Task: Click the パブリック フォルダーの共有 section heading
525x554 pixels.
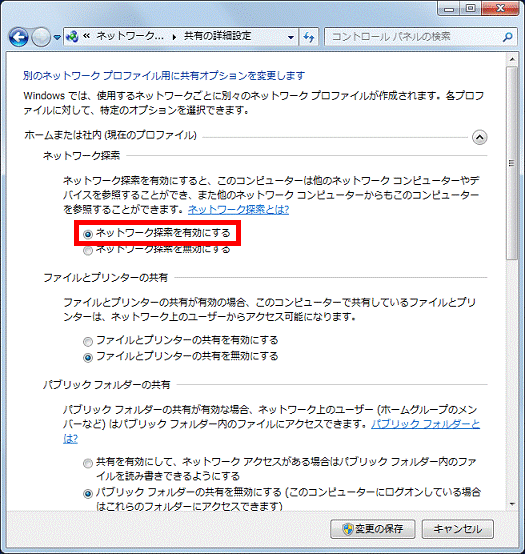Action: [106, 384]
